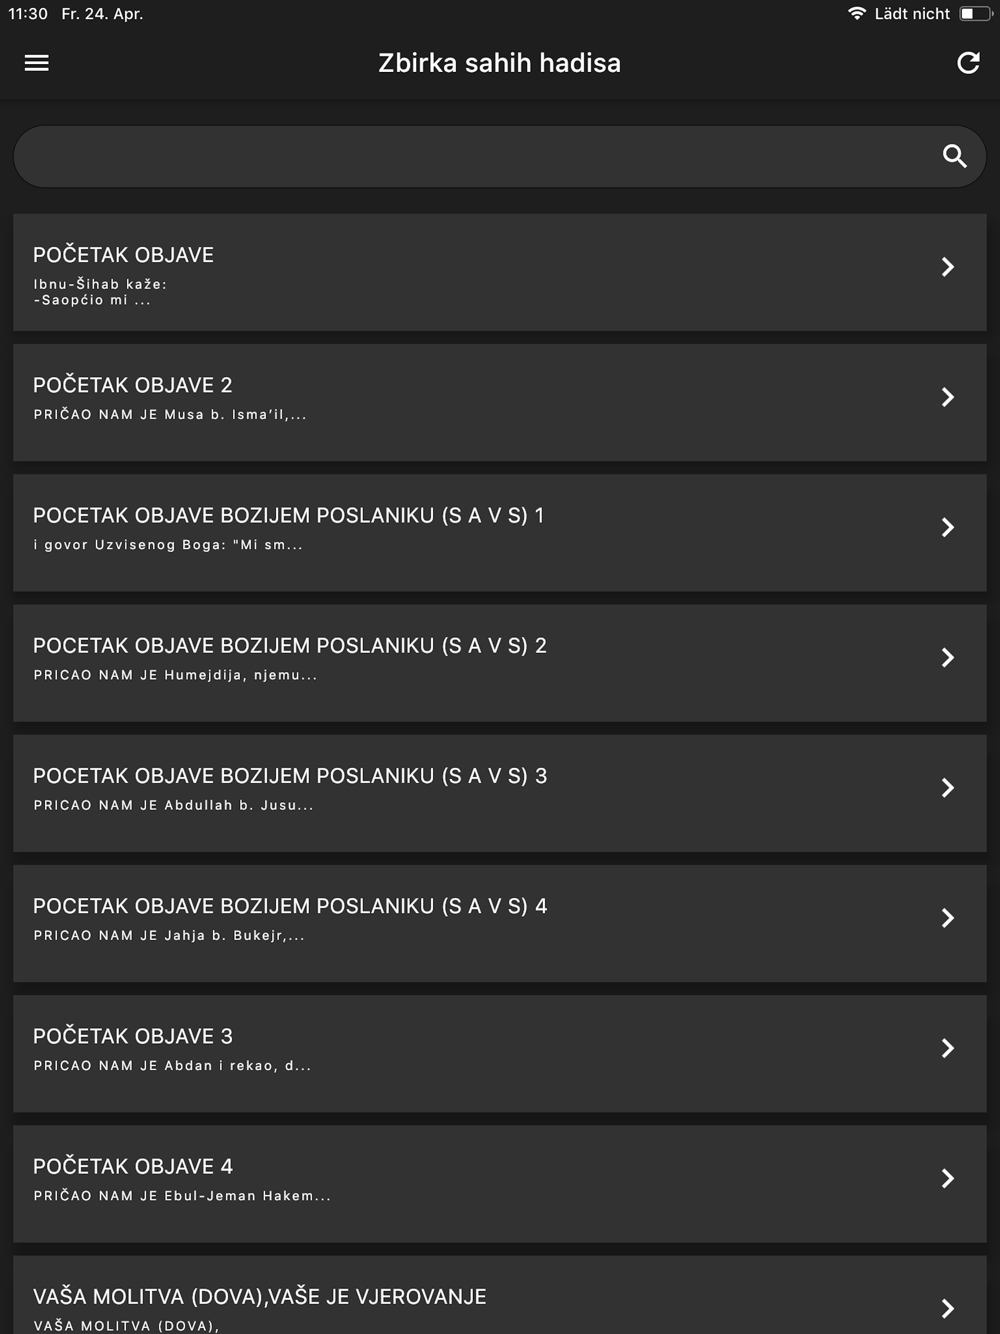Tap the magnifying glass search icon
Viewport: 1000px width, 1334px height.
point(955,156)
